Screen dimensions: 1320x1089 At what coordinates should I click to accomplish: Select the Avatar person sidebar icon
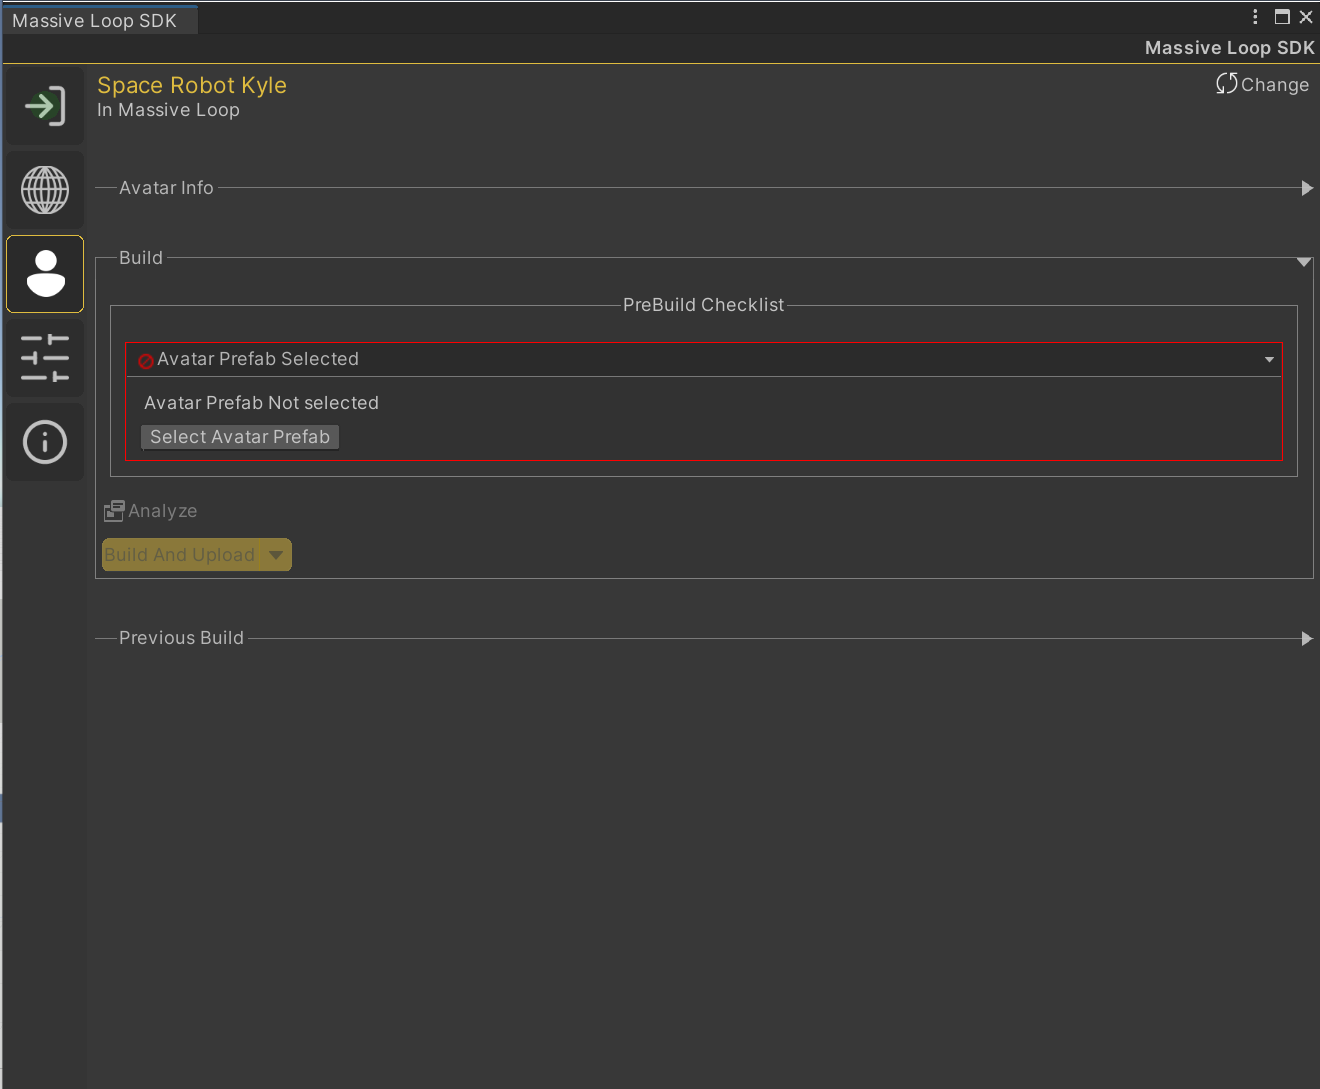pos(45,274)
